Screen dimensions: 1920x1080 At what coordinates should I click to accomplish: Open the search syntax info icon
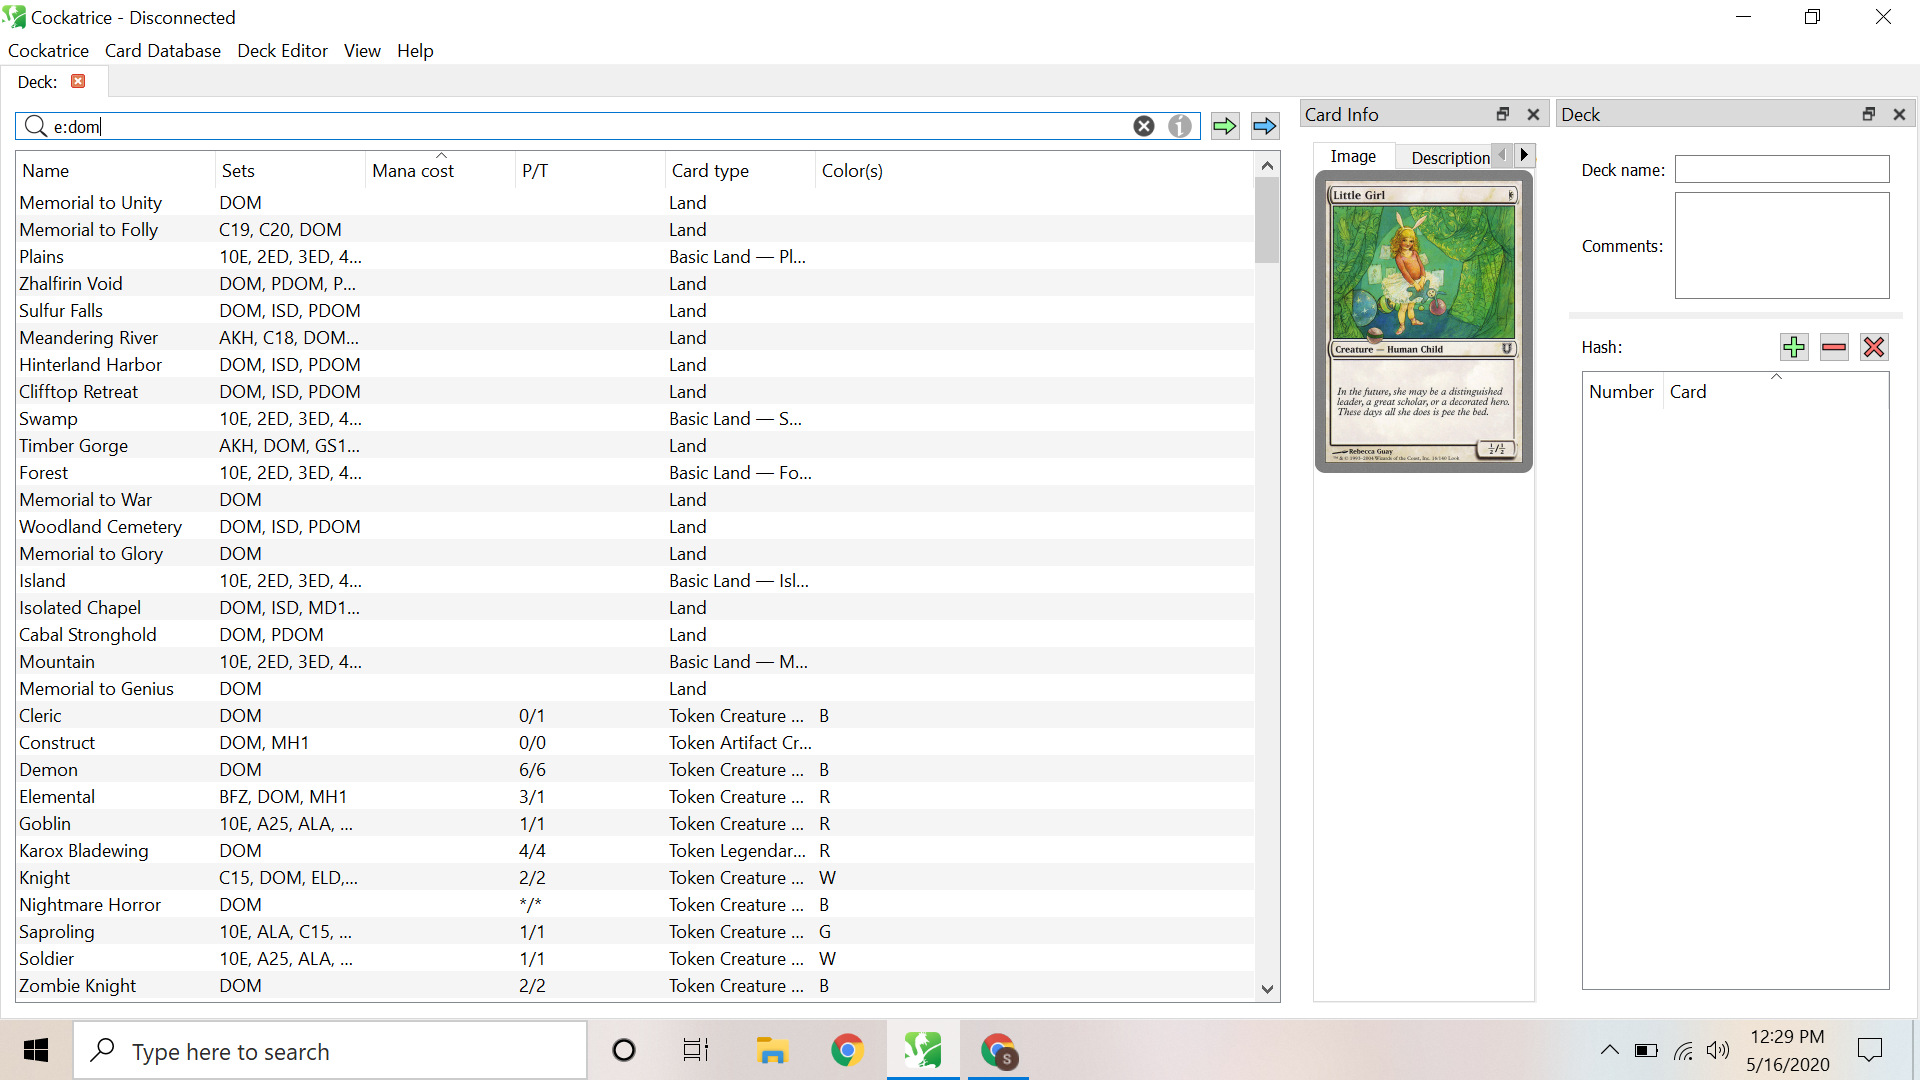[x=1180, y=126]
